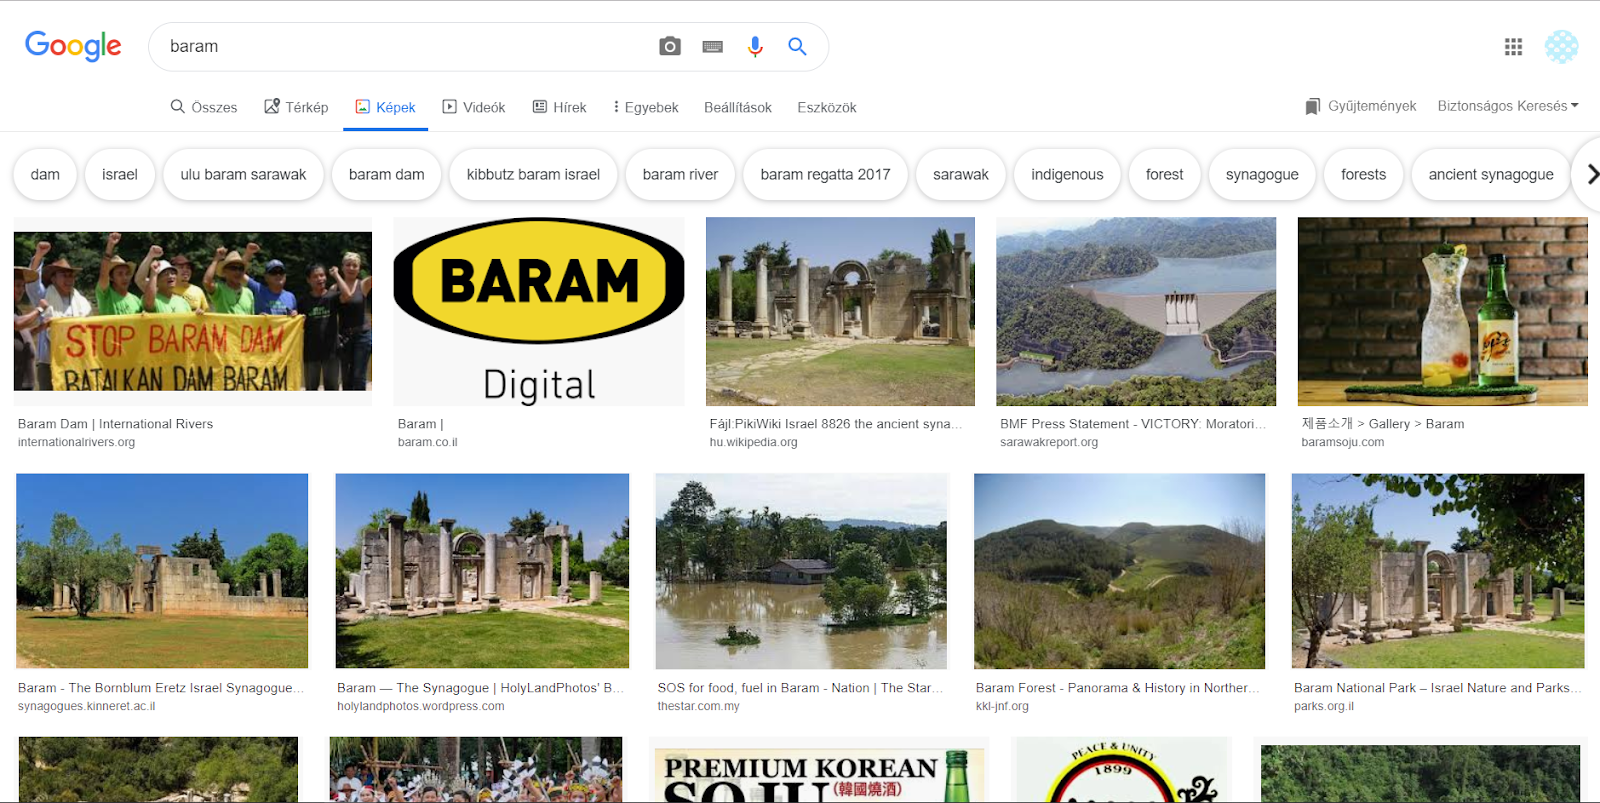This screenshot has height=803, width=1600.
Task: Open the Premium Korean Soju image
Action: pos(819,770)
